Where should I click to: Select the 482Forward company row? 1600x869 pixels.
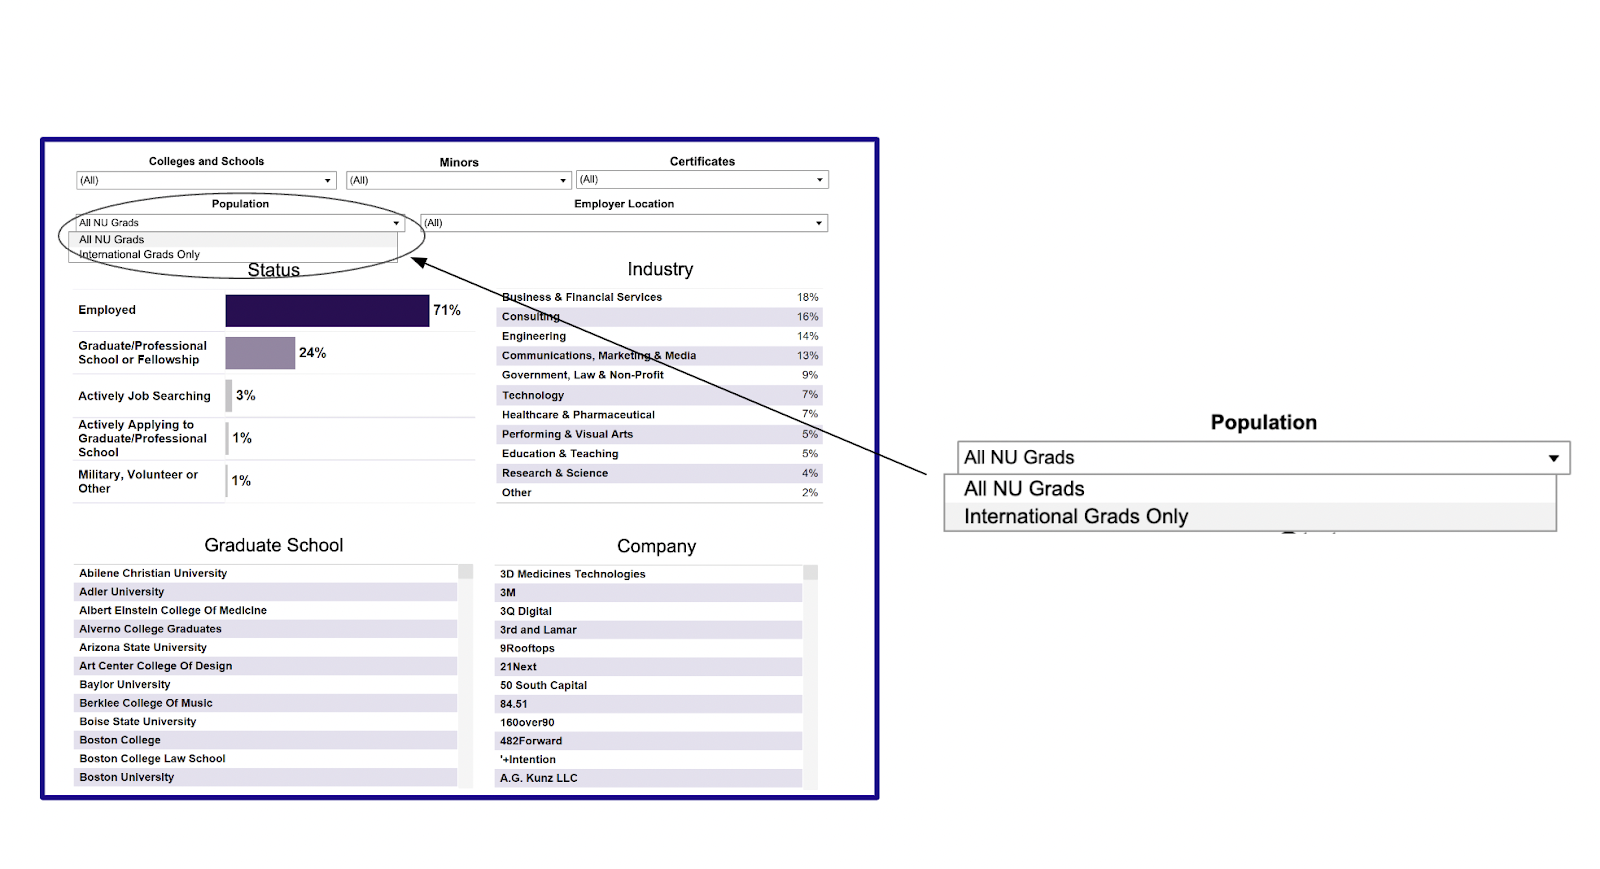click(649, 741)
